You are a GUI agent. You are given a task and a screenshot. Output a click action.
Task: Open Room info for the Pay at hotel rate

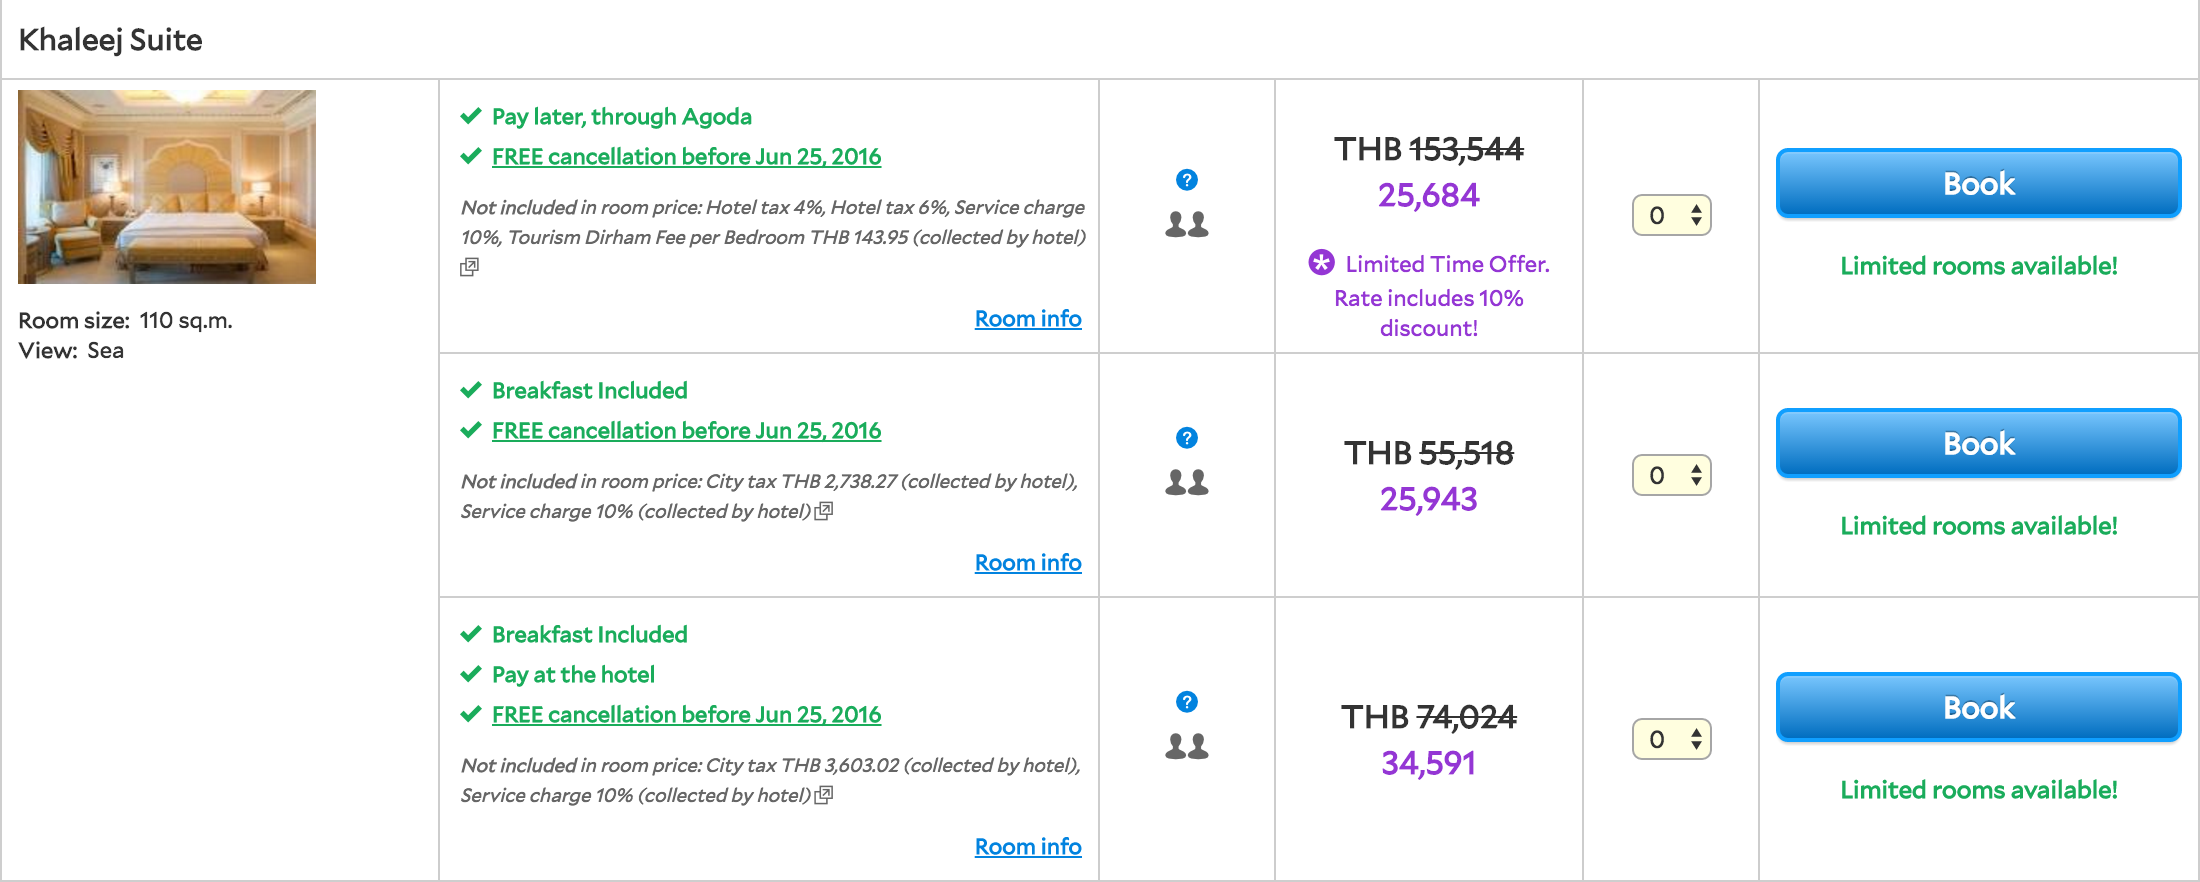pyautogui.click(x=1028, y=846)
